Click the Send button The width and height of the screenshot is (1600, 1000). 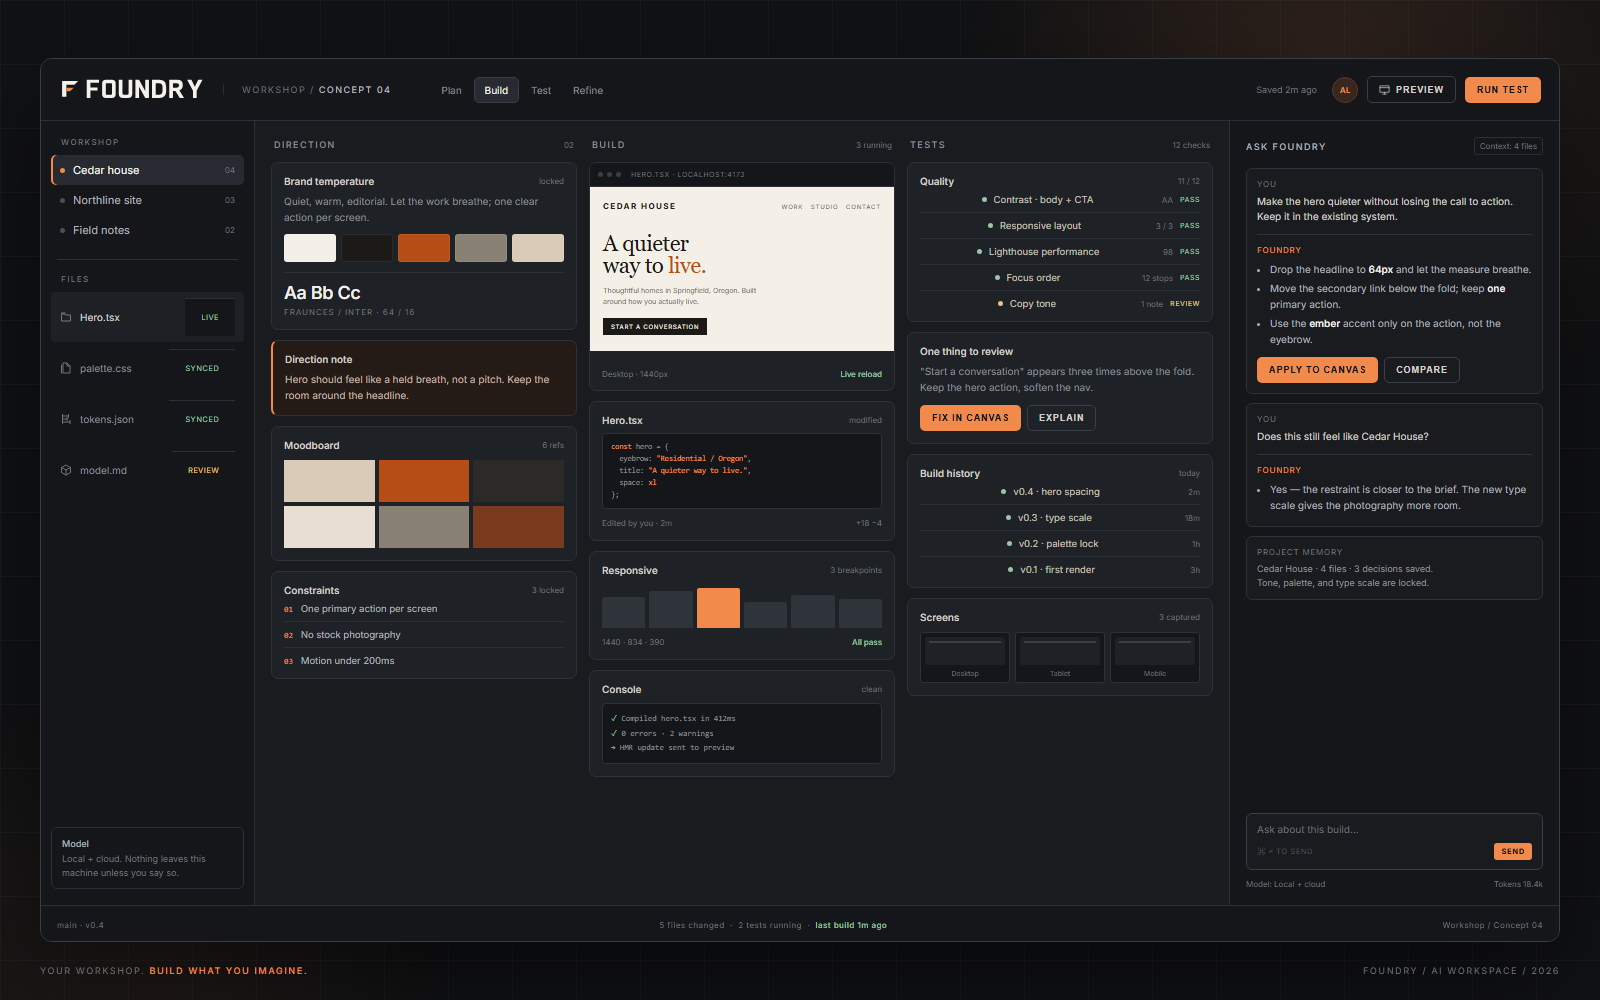click(x=1513, y=851)
